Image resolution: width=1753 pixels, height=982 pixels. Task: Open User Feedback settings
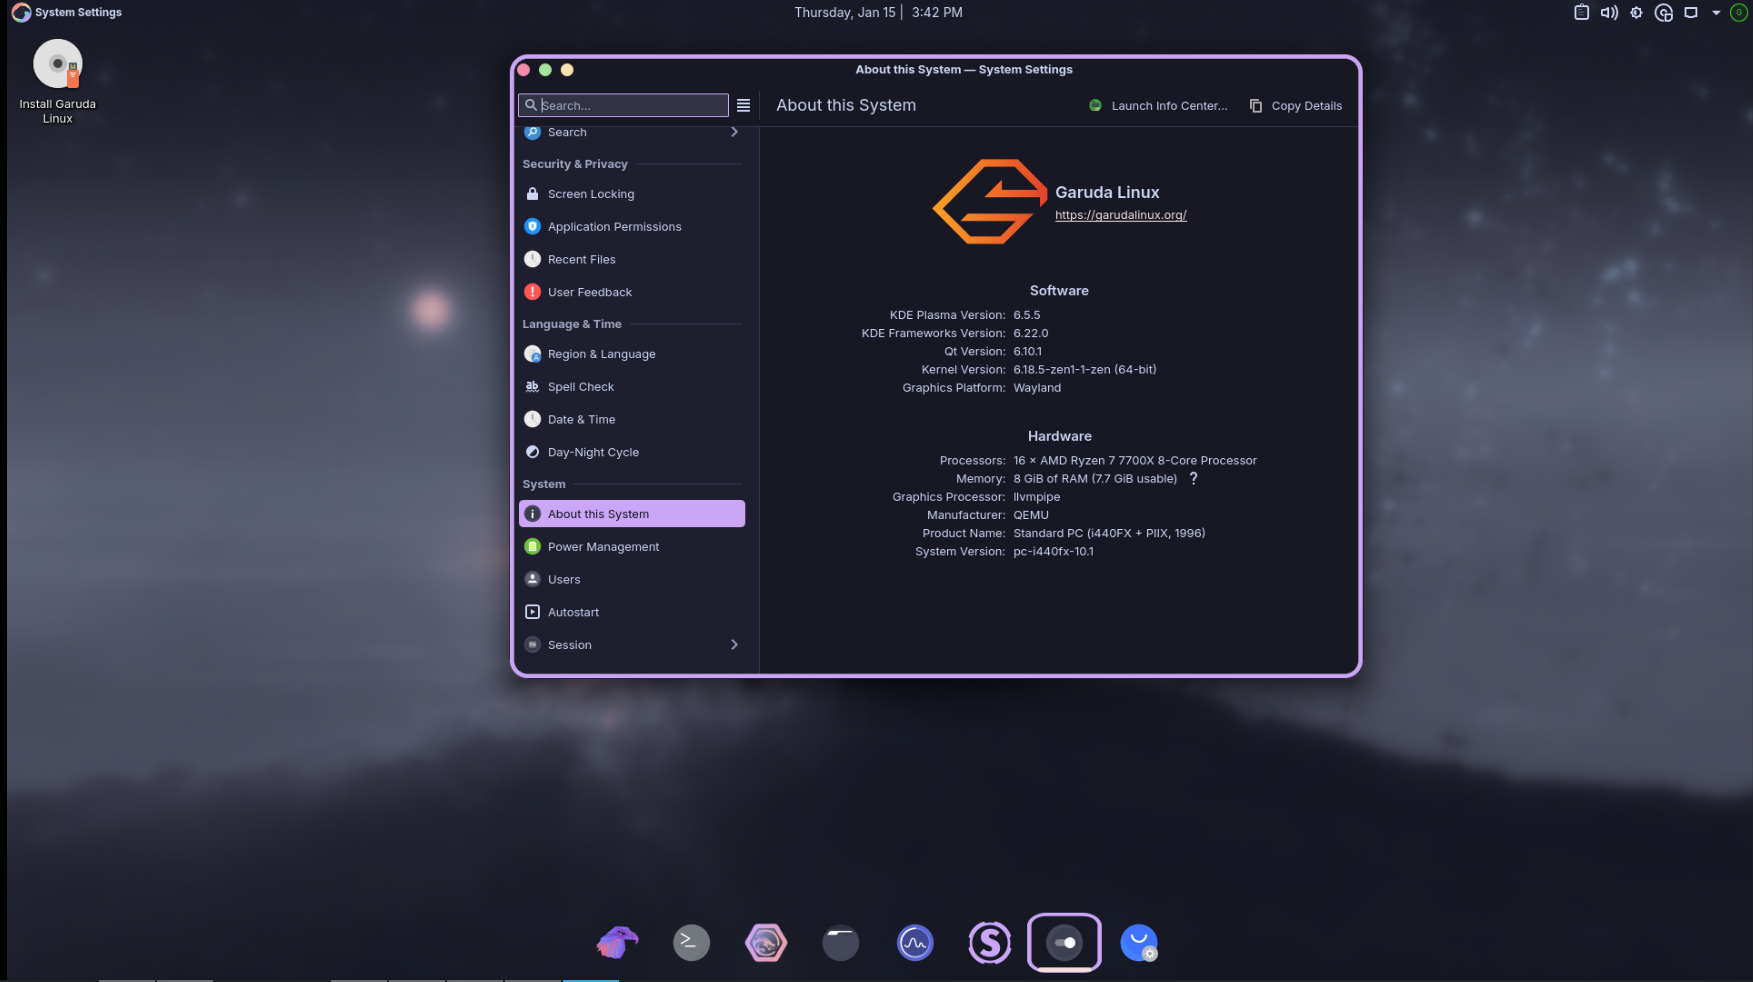tap(632, 292)
